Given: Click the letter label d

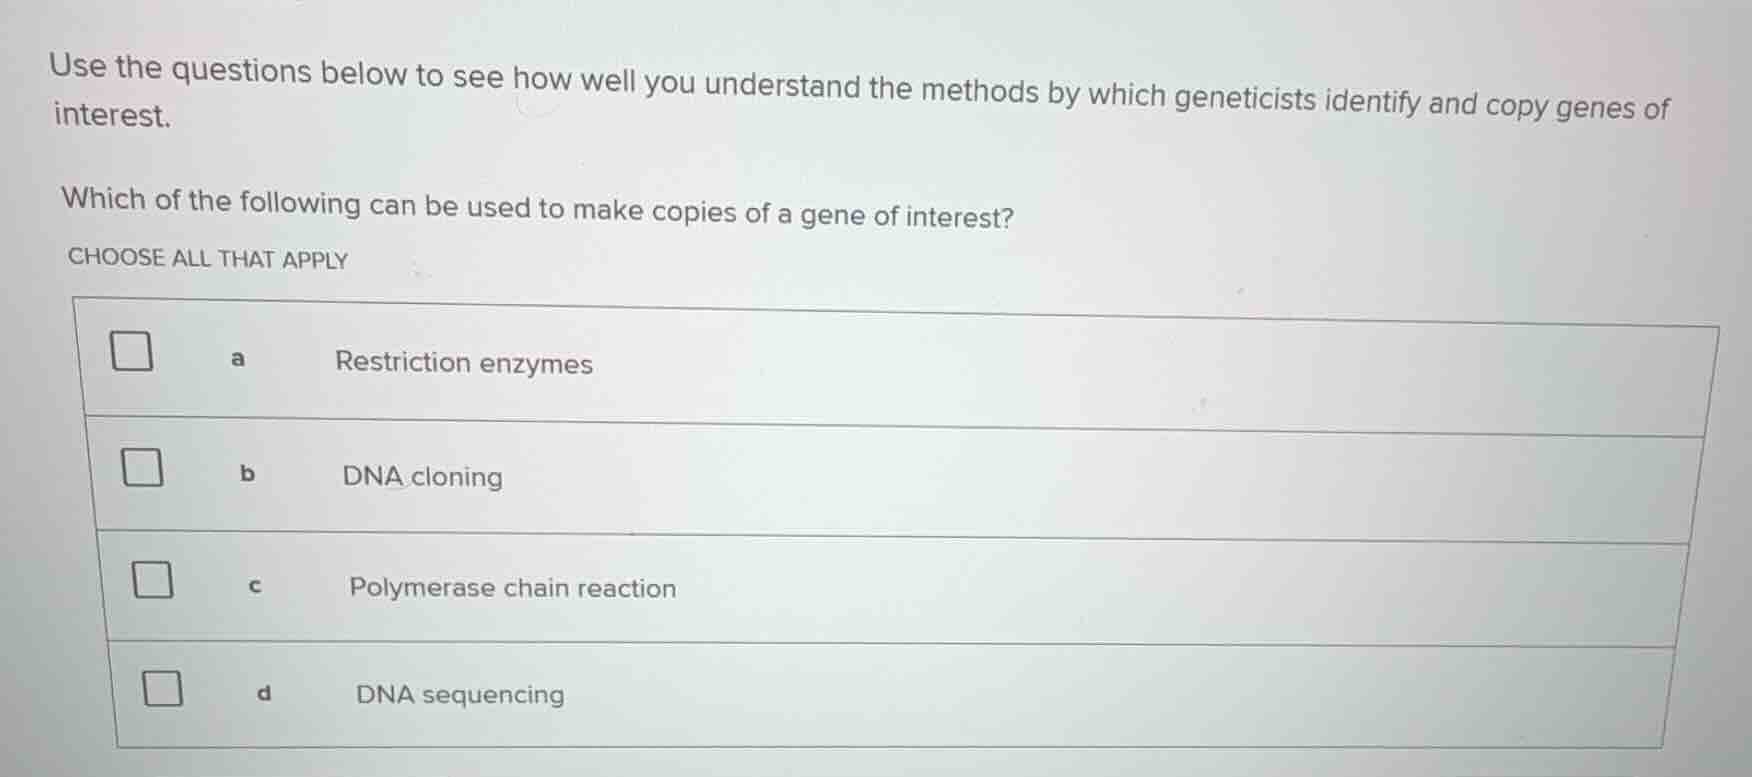Looking at the screenshot, I should [263, 692].
